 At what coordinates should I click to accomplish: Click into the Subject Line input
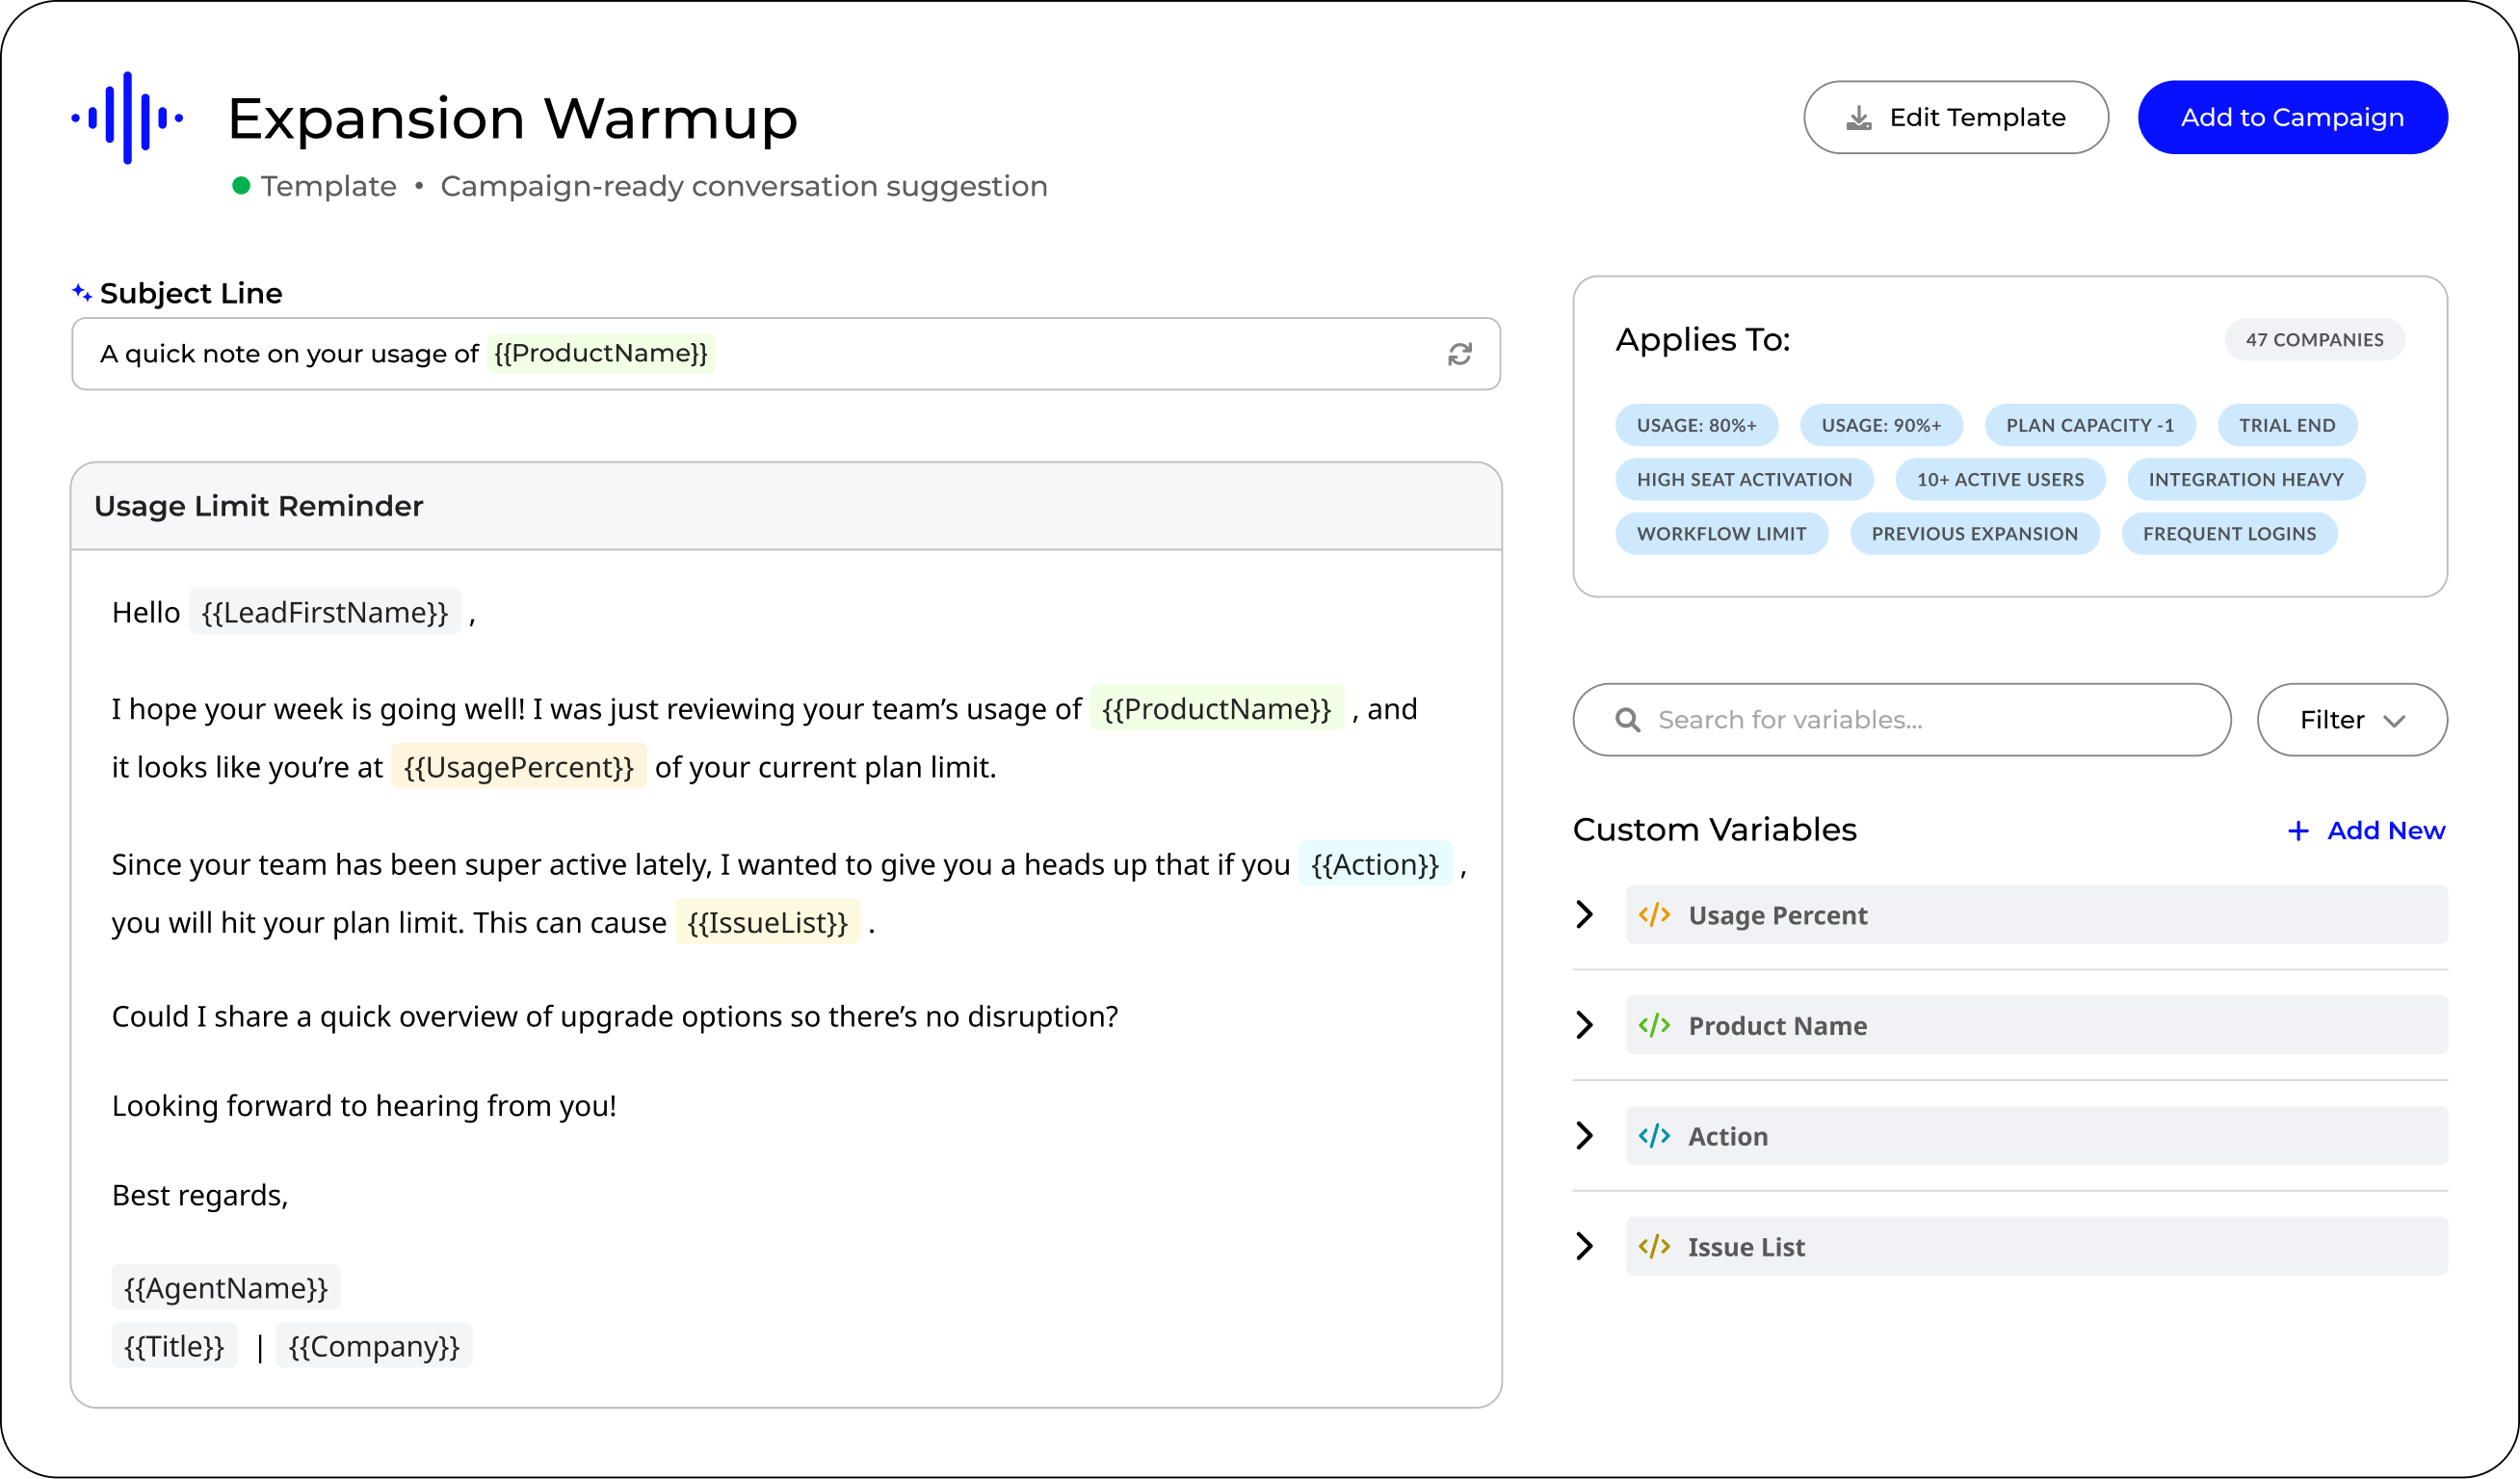pos(786,354)
